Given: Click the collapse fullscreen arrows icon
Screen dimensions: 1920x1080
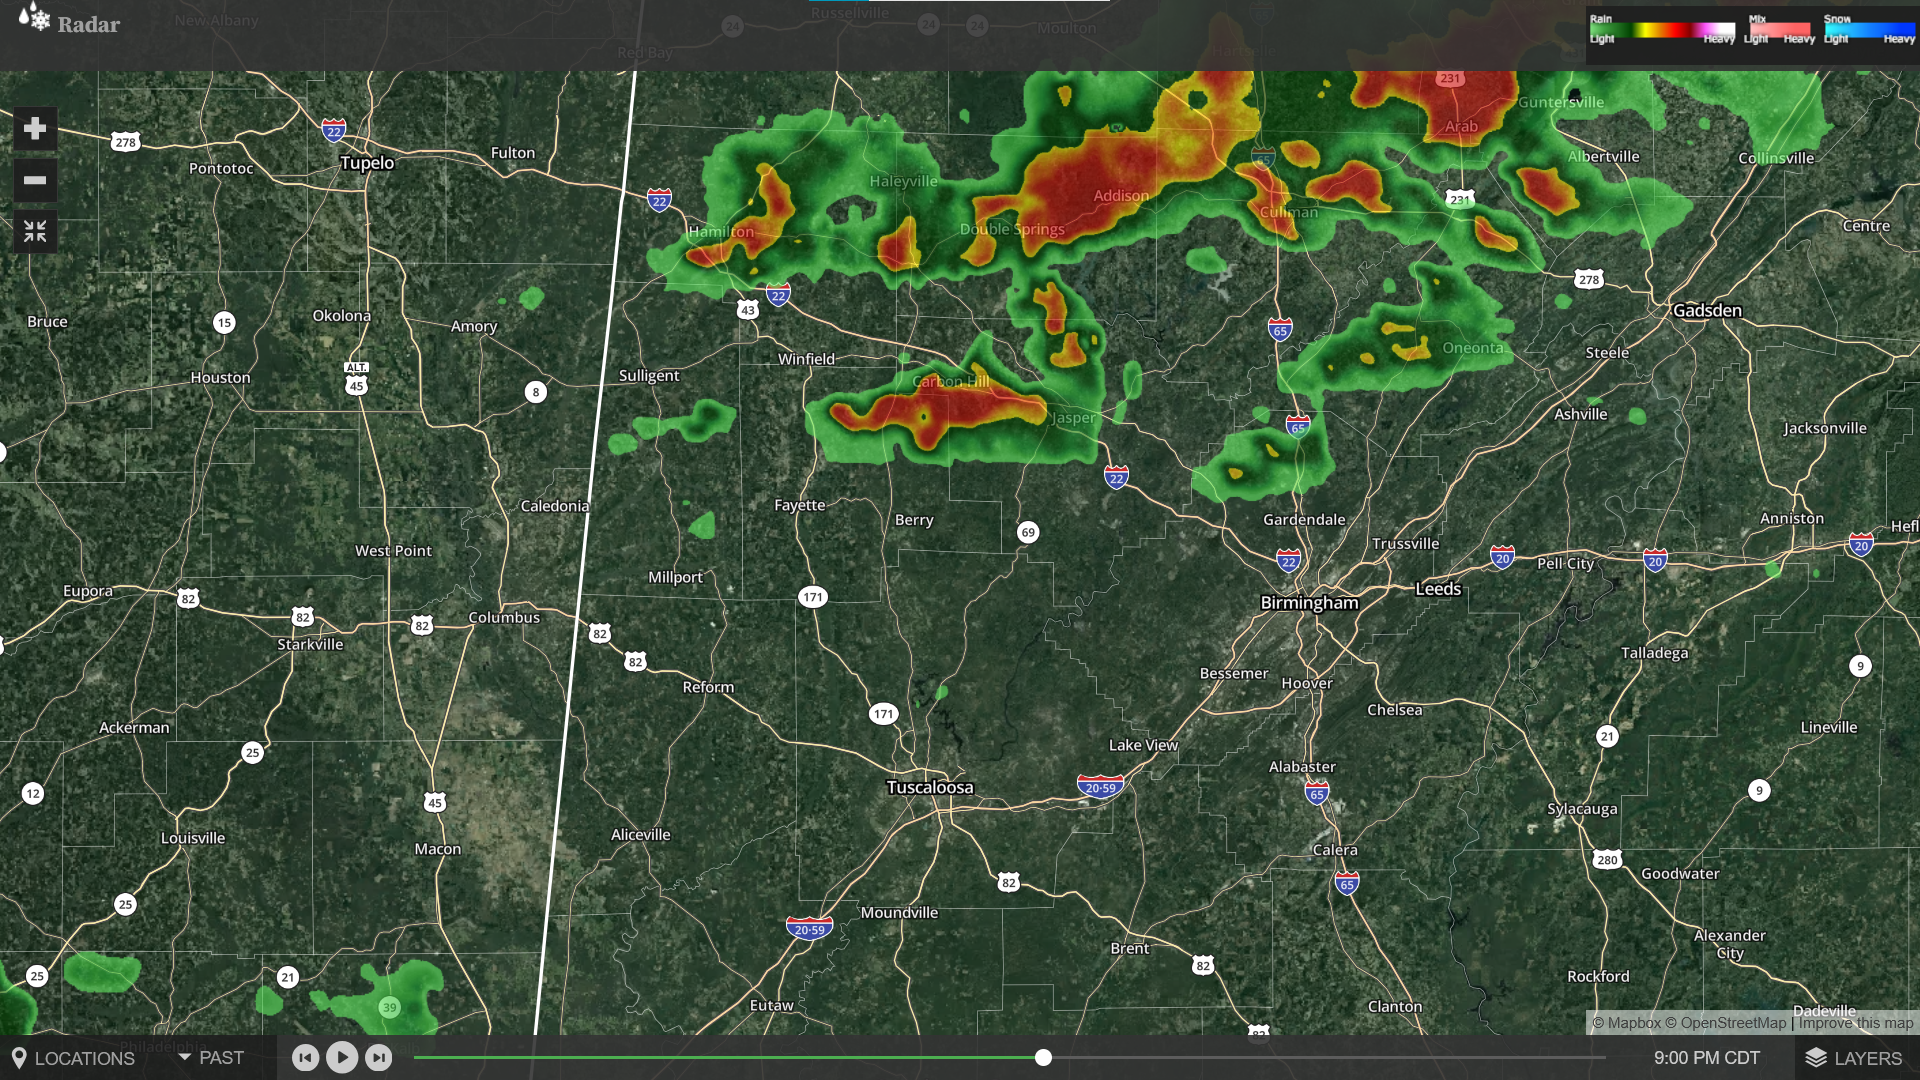Looking at the screenshot, I should pos(35,232).
